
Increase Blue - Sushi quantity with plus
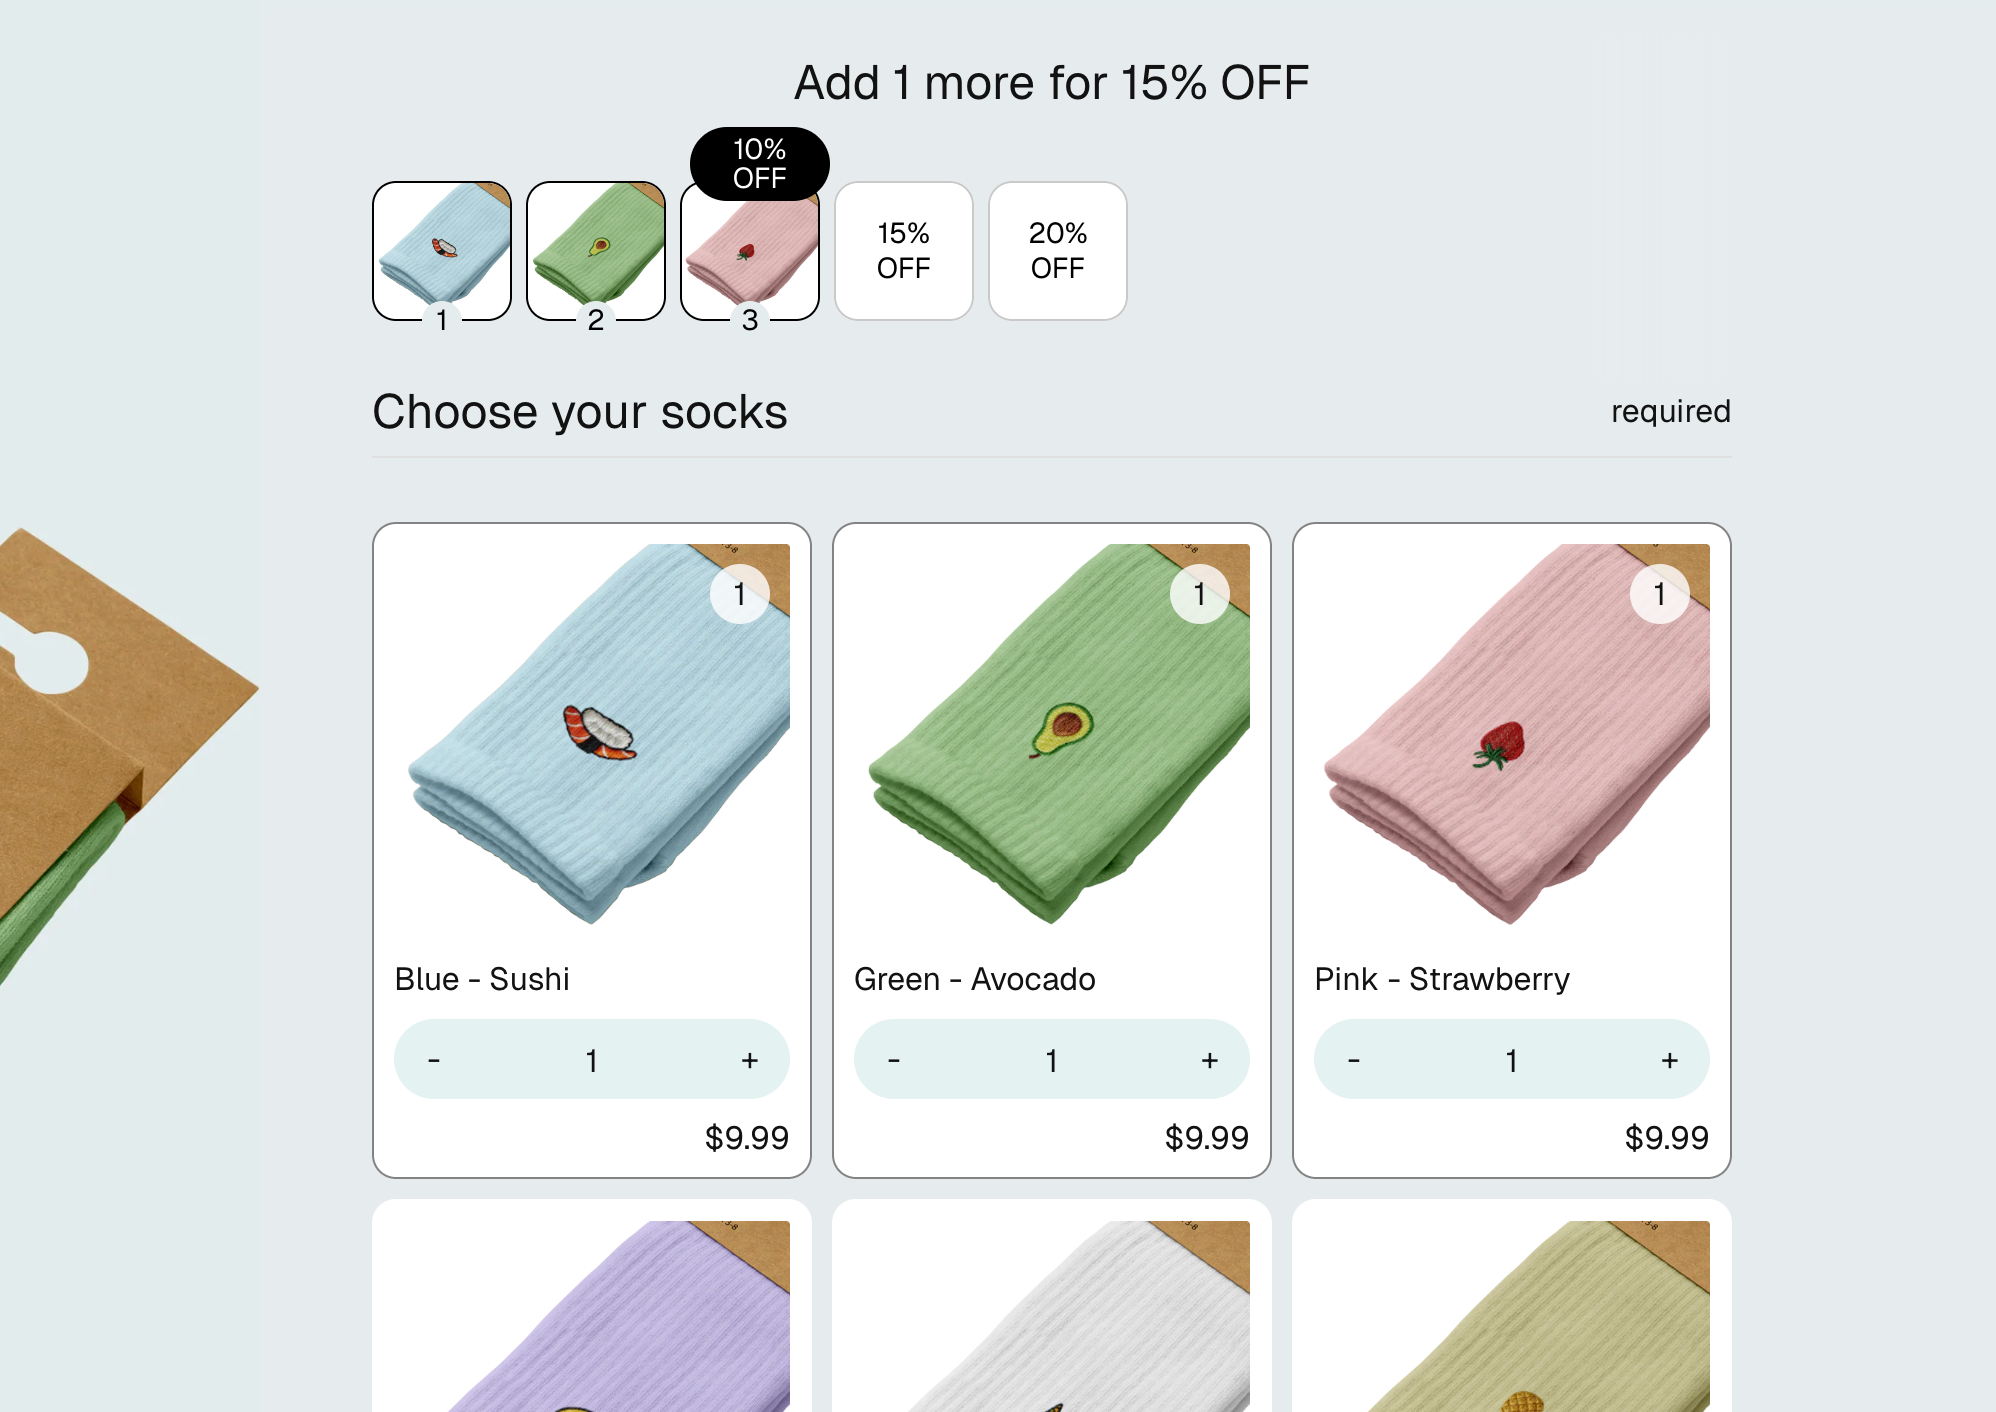tap(749, 1060)
